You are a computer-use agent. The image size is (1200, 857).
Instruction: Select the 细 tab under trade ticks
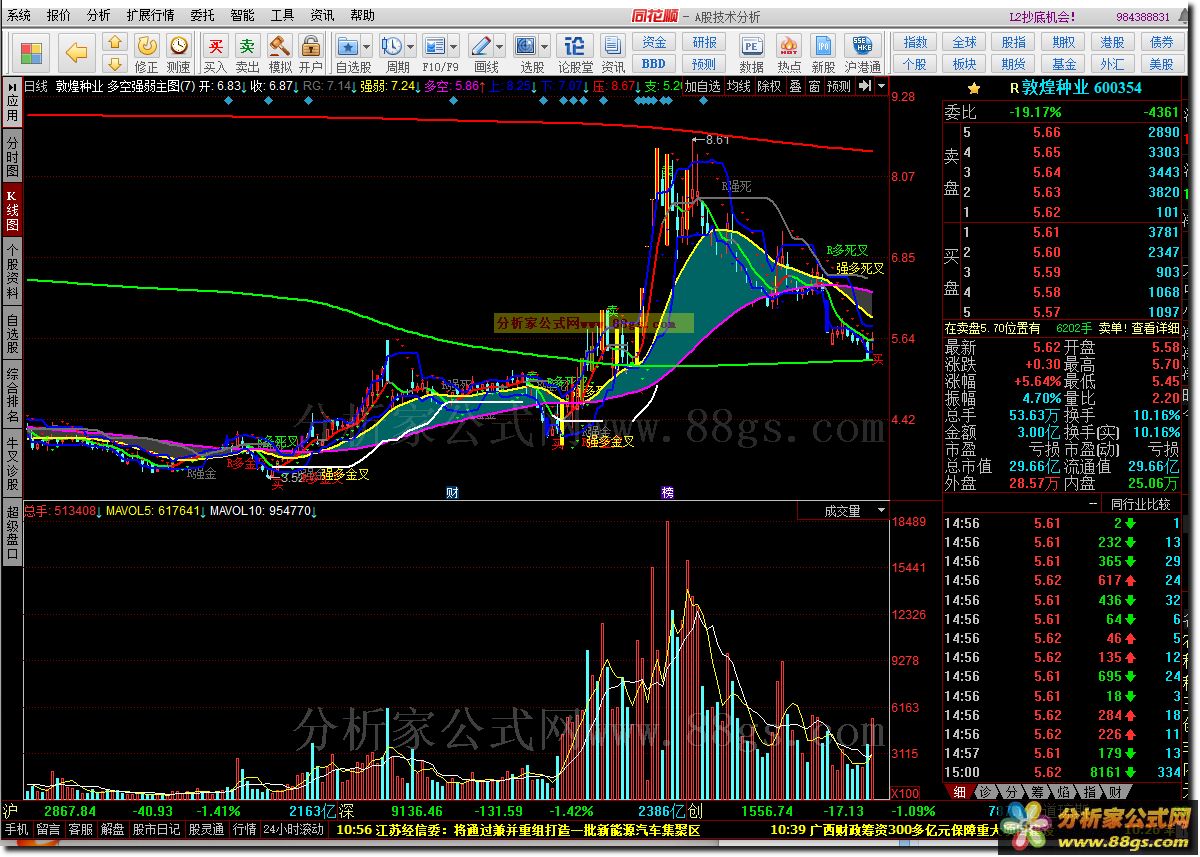pos(960,792)
